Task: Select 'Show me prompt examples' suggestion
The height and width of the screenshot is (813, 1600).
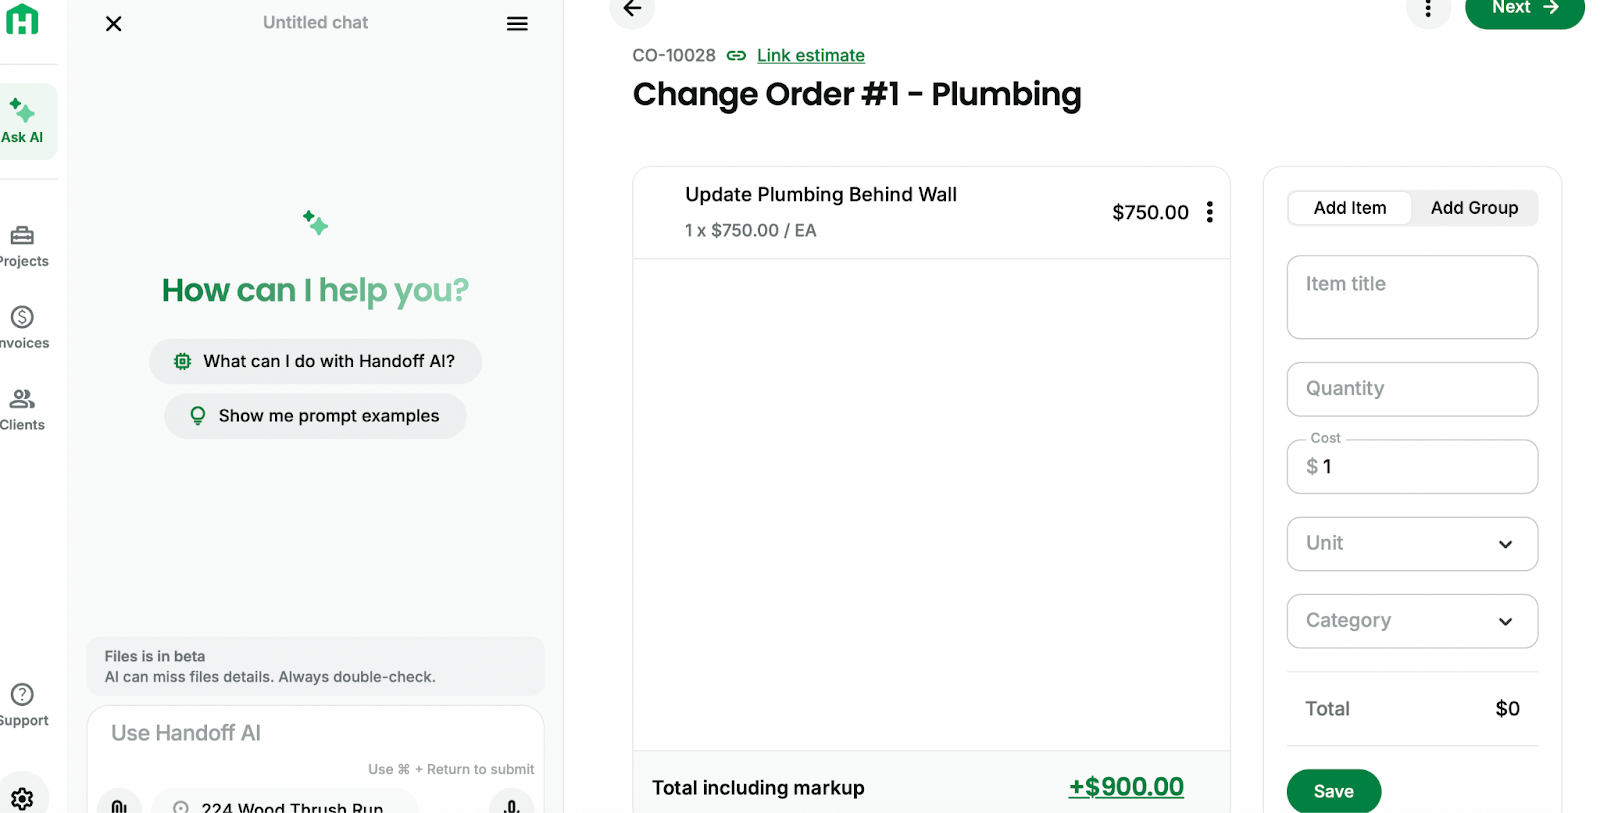Action: (315, 416)
